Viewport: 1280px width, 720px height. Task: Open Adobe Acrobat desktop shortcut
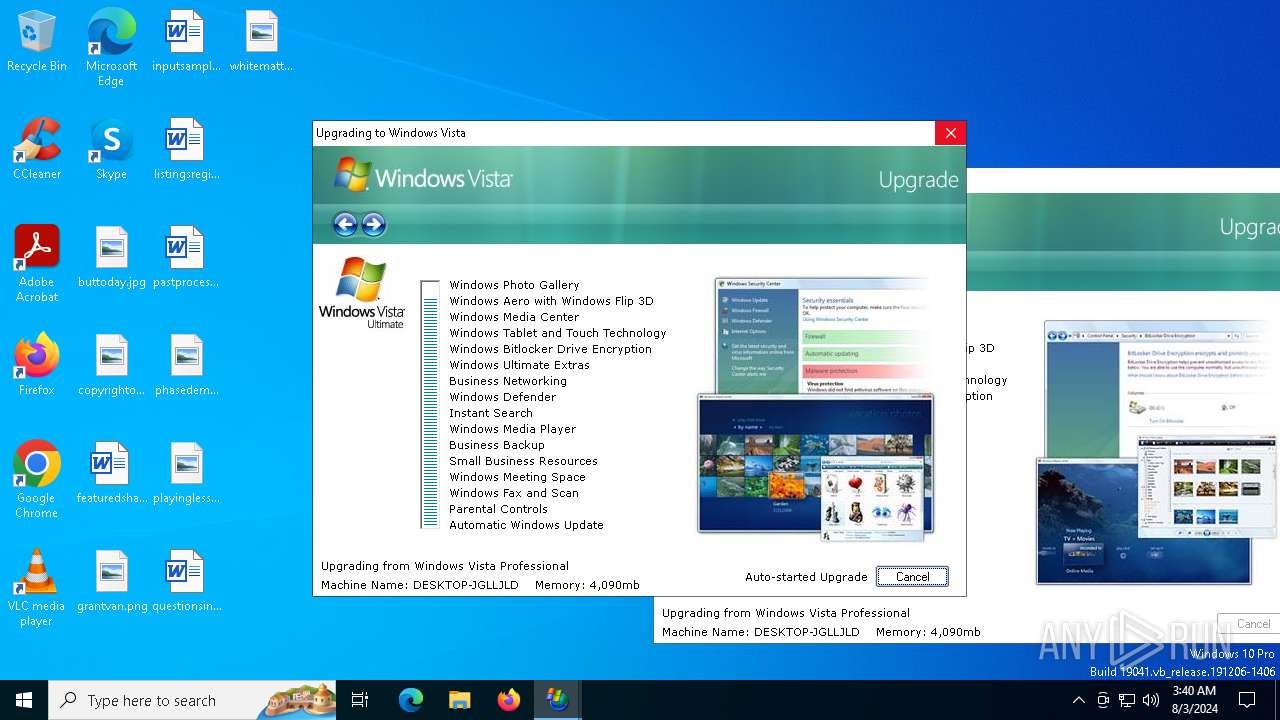pyautogui.click(x=37, y=264)
